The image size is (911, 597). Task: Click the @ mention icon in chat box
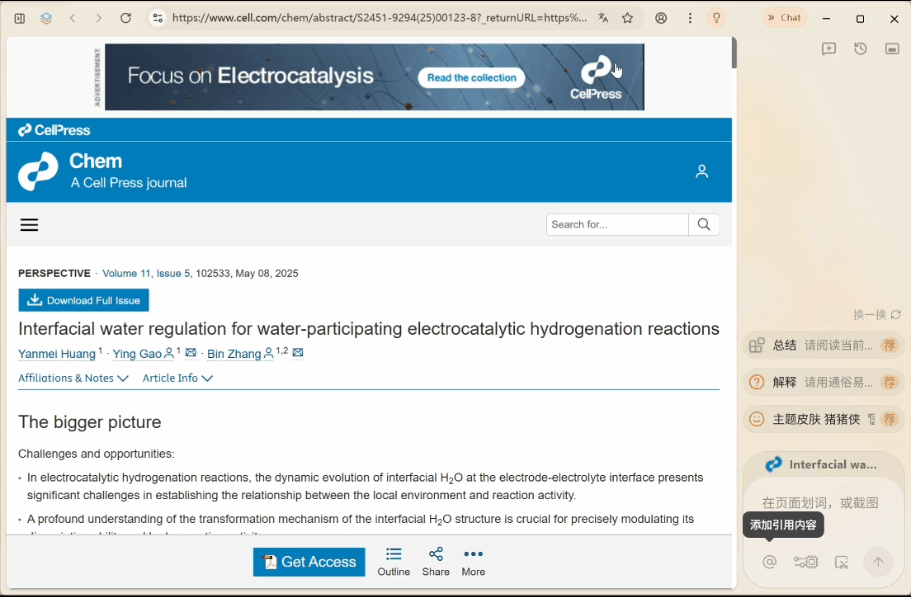point(770,562)
